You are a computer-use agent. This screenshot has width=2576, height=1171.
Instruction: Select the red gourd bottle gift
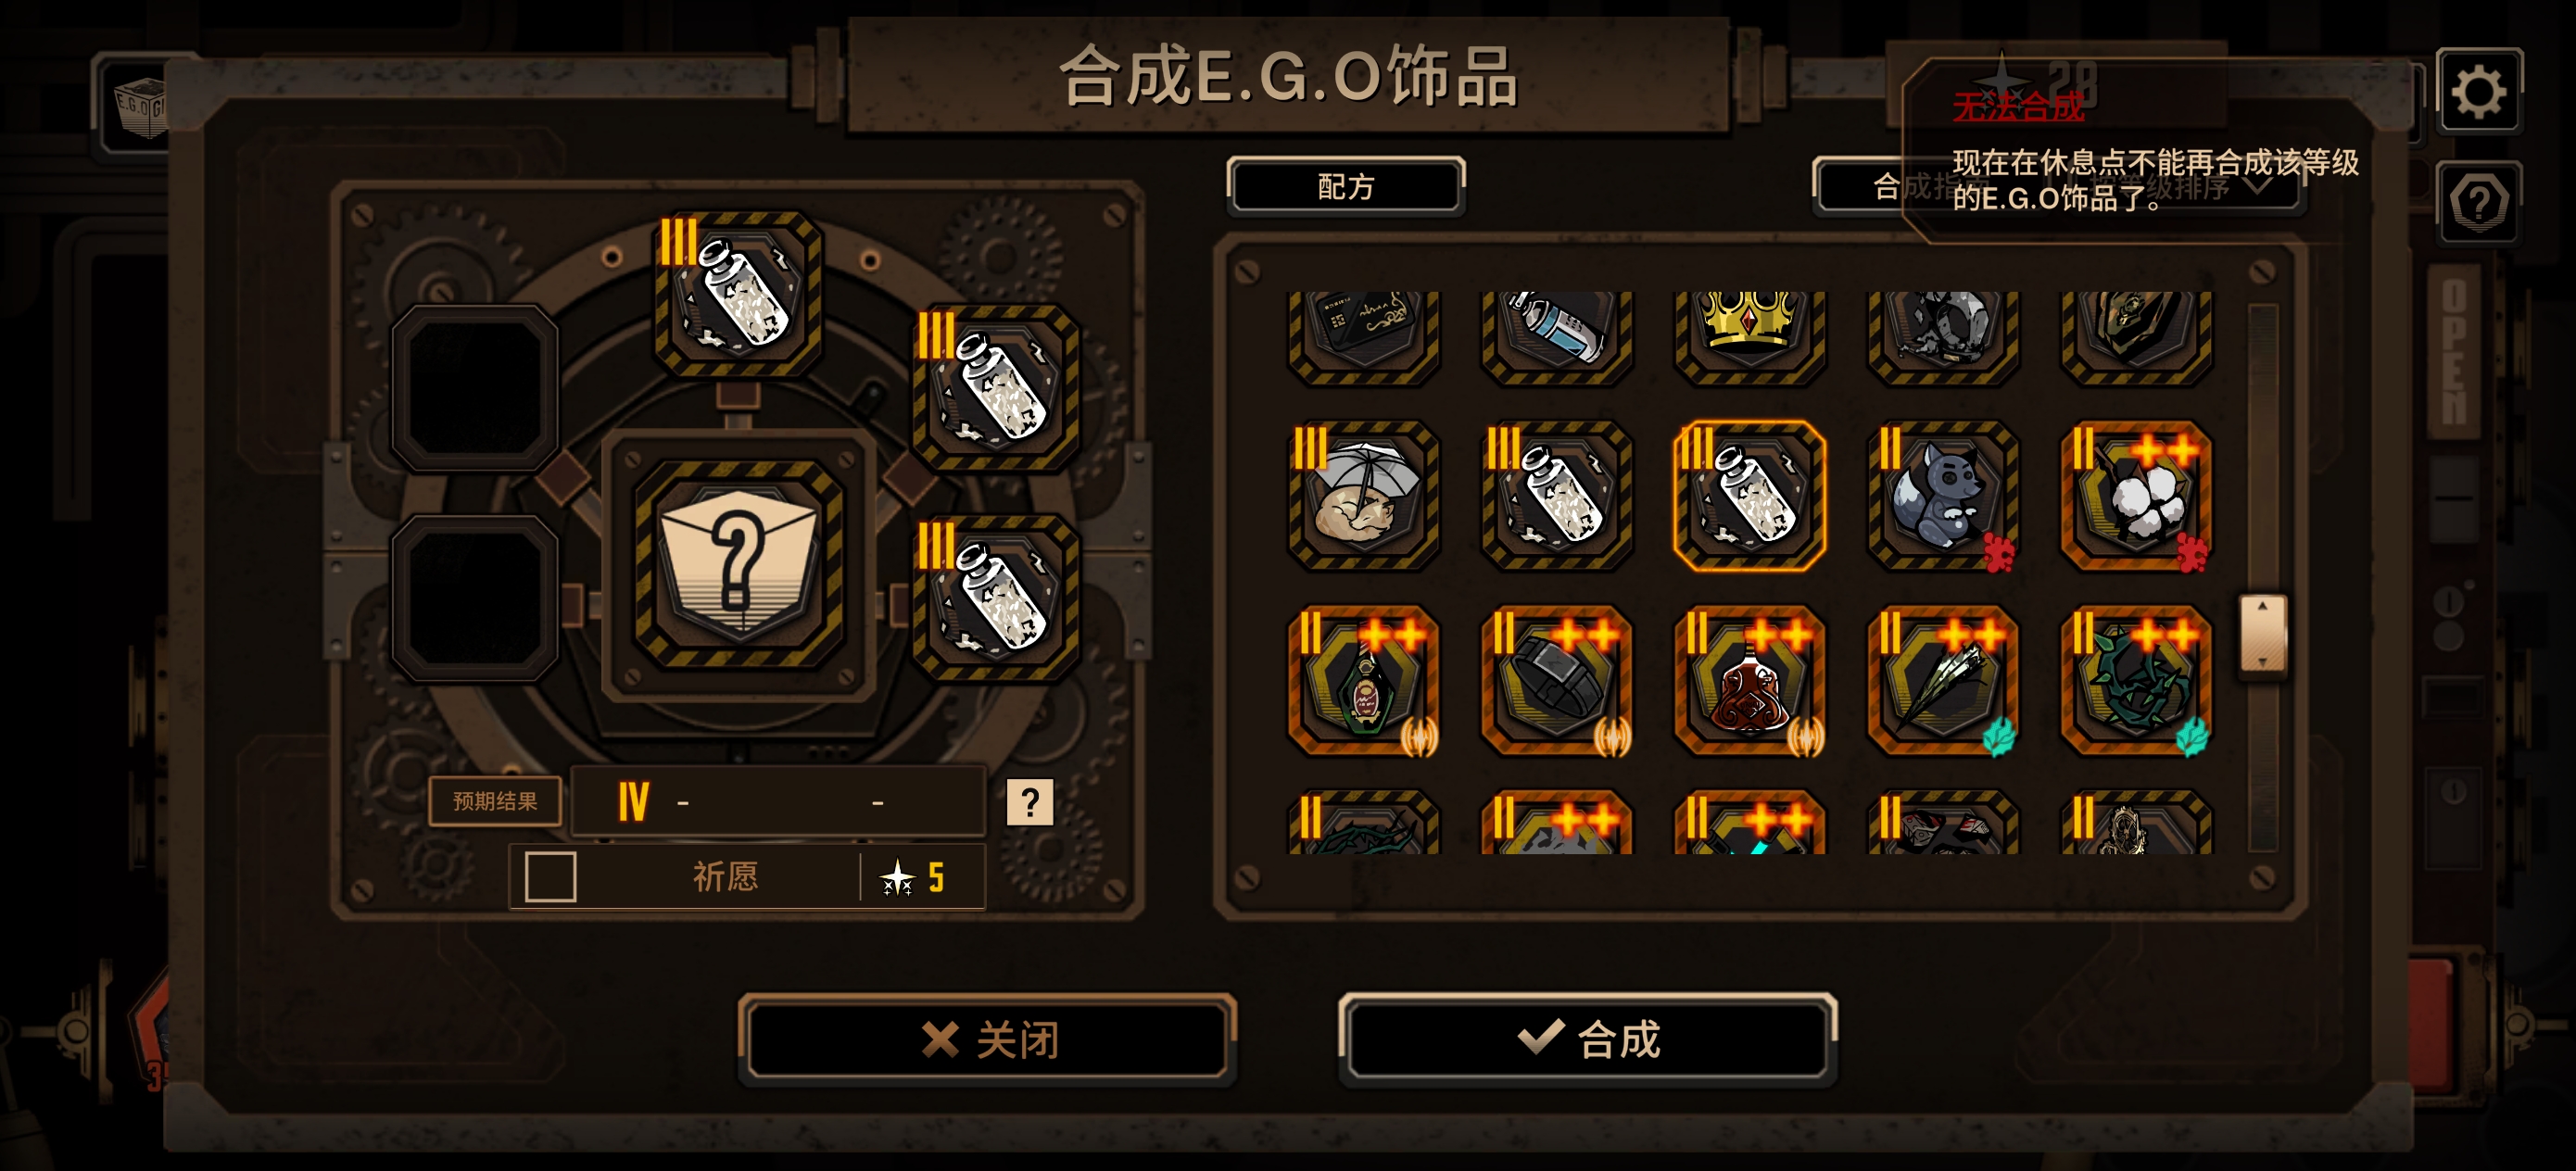1750,681
